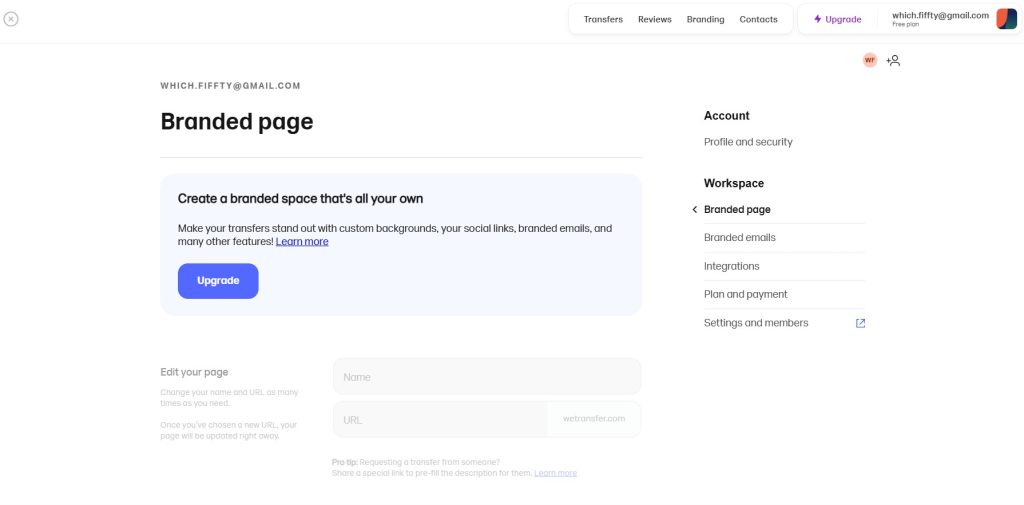Click the add member icon
Image resolution: width=1024 pixels, height=505 pixels.
[x=893, y=61]
